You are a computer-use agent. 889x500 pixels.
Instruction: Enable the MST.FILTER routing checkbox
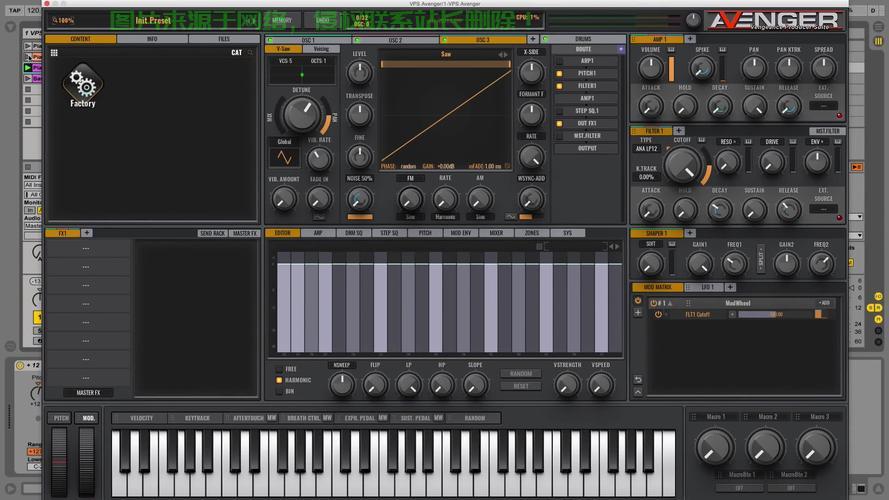coord(560,136)
